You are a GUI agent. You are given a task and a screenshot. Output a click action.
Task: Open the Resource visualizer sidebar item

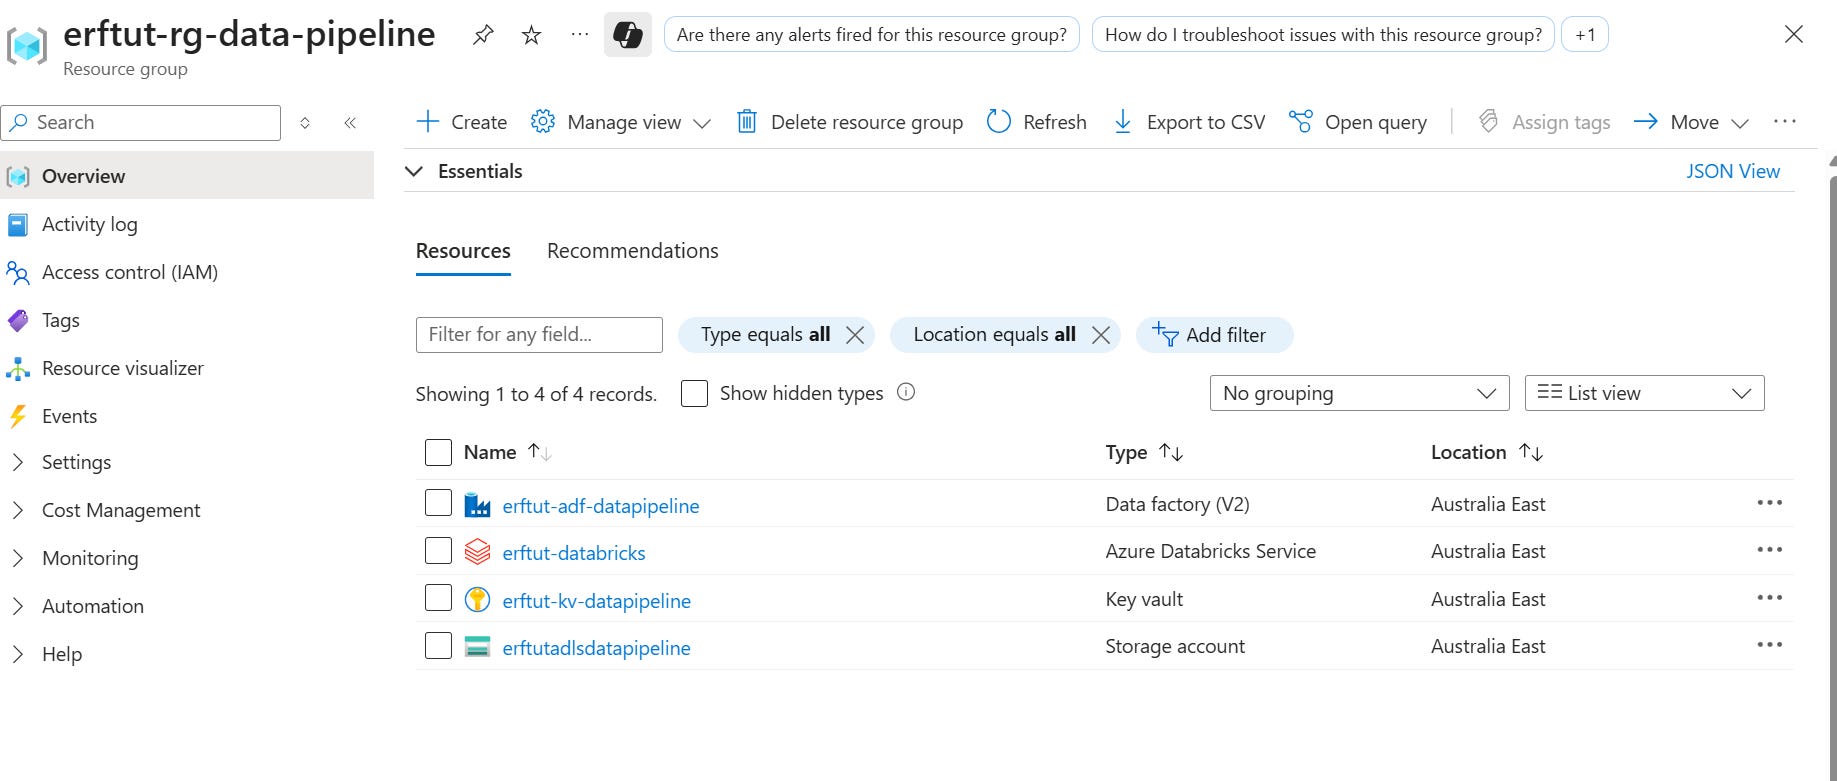point(122,368)
